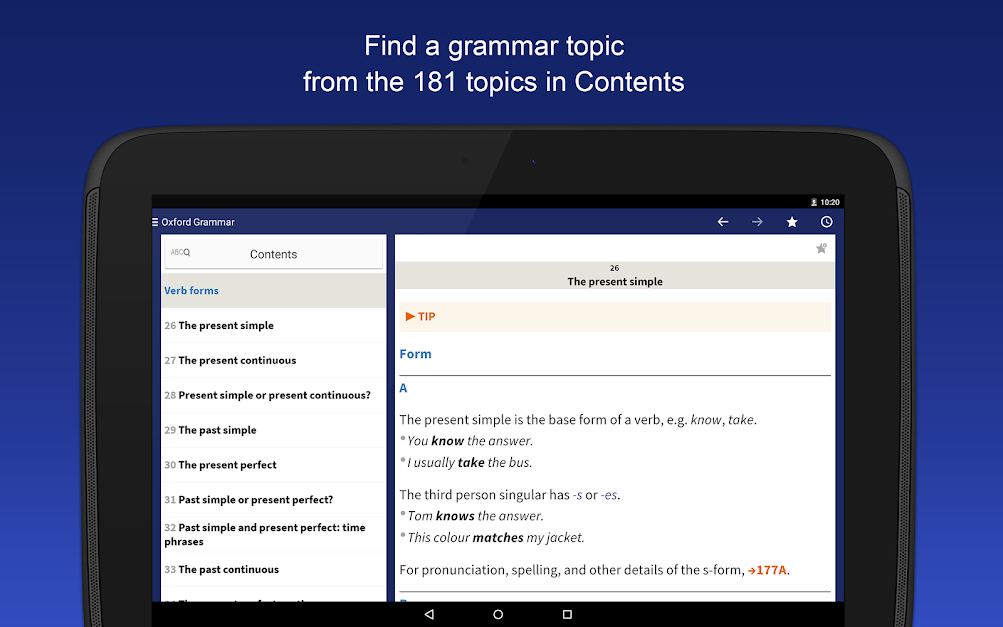Open Past simple or present perfect? topic

(273, 500)
